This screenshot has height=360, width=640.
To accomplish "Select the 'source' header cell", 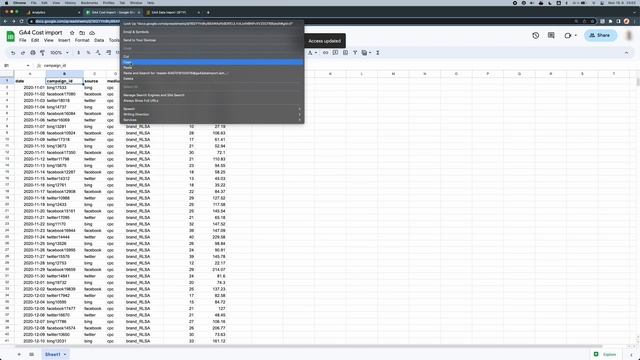I will (94, 81).
